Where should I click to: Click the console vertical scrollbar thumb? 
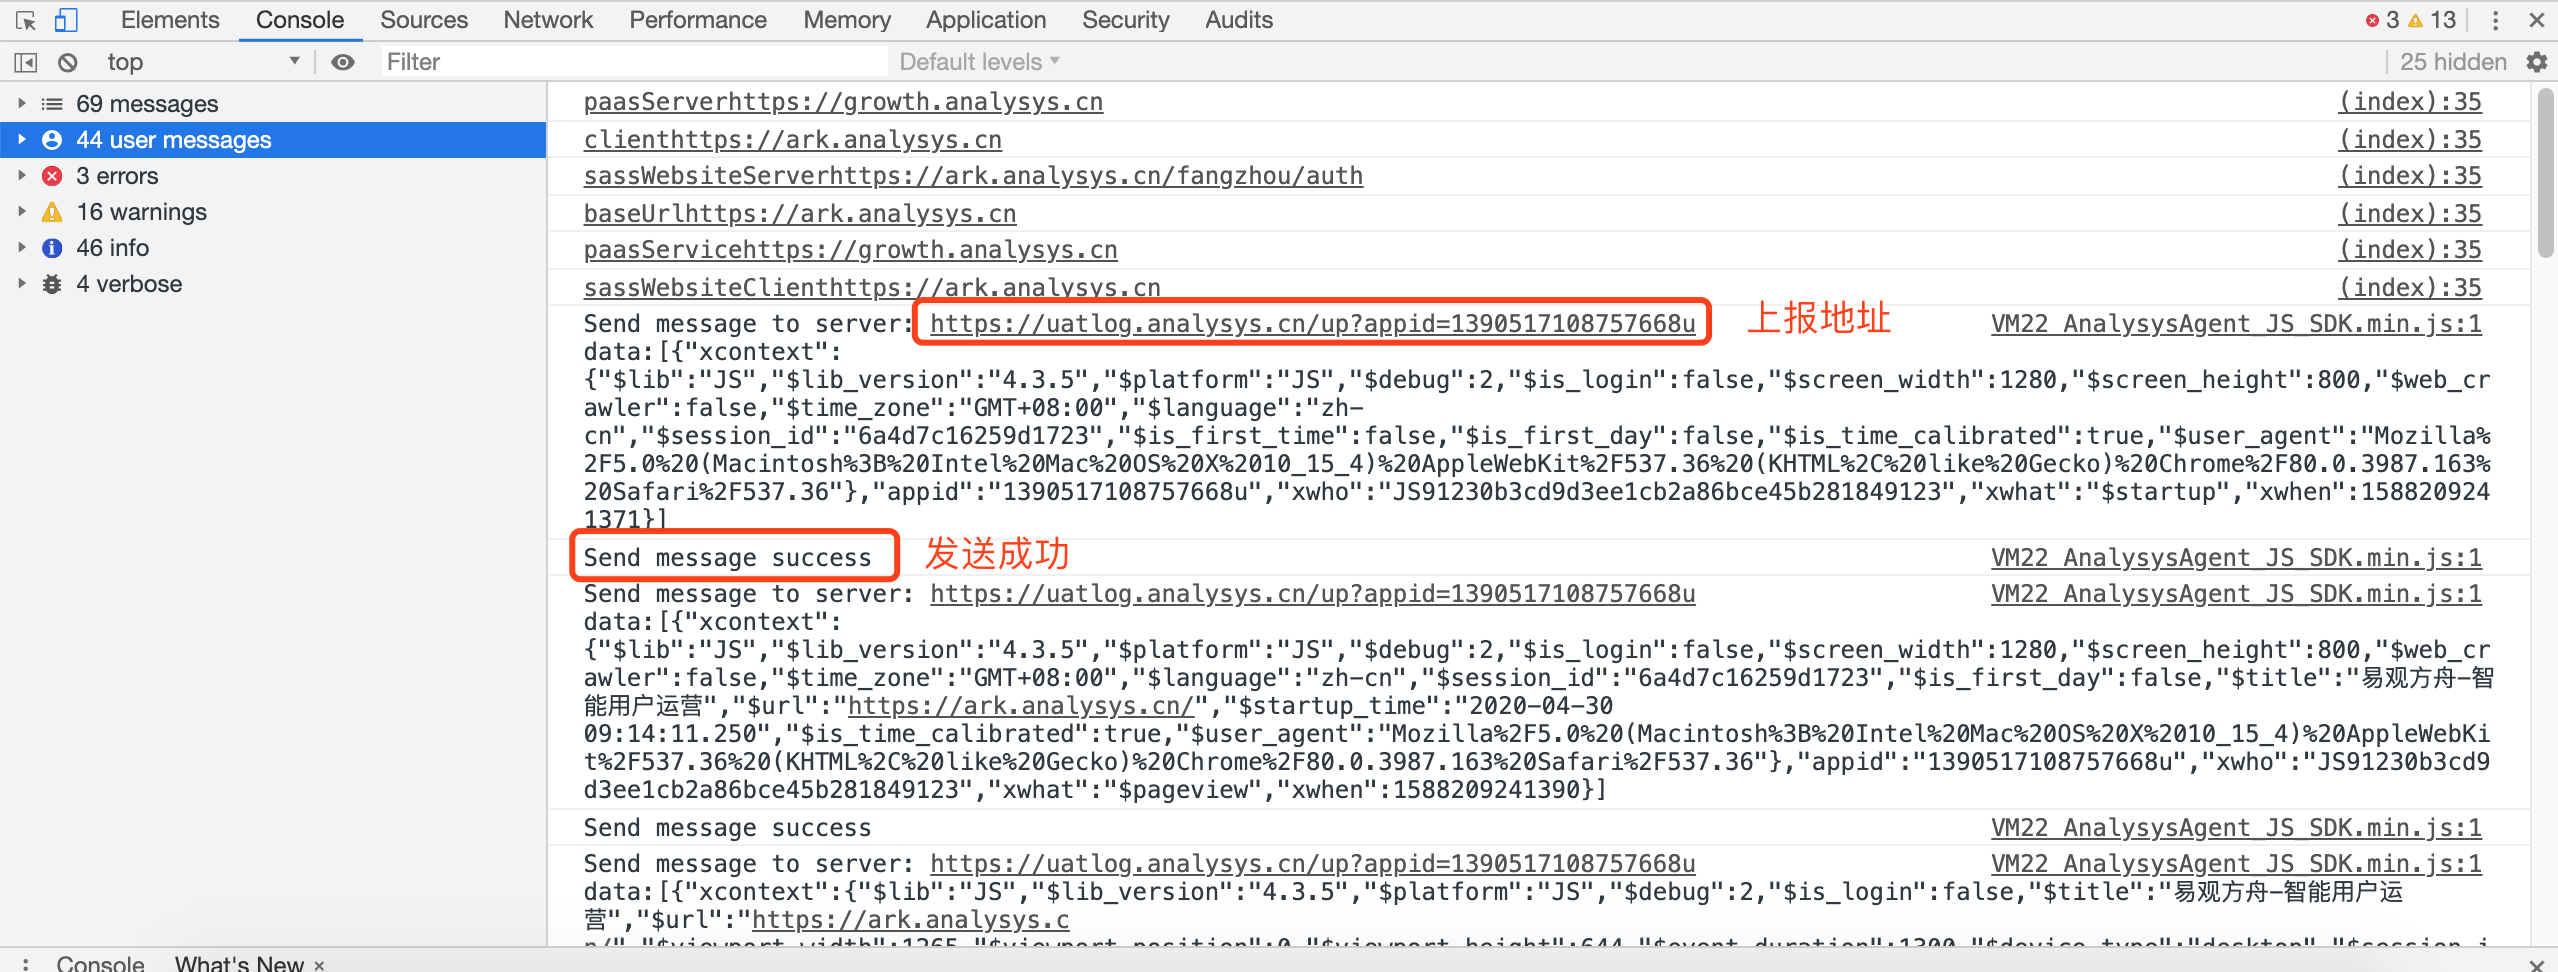tap(2545, 172)
